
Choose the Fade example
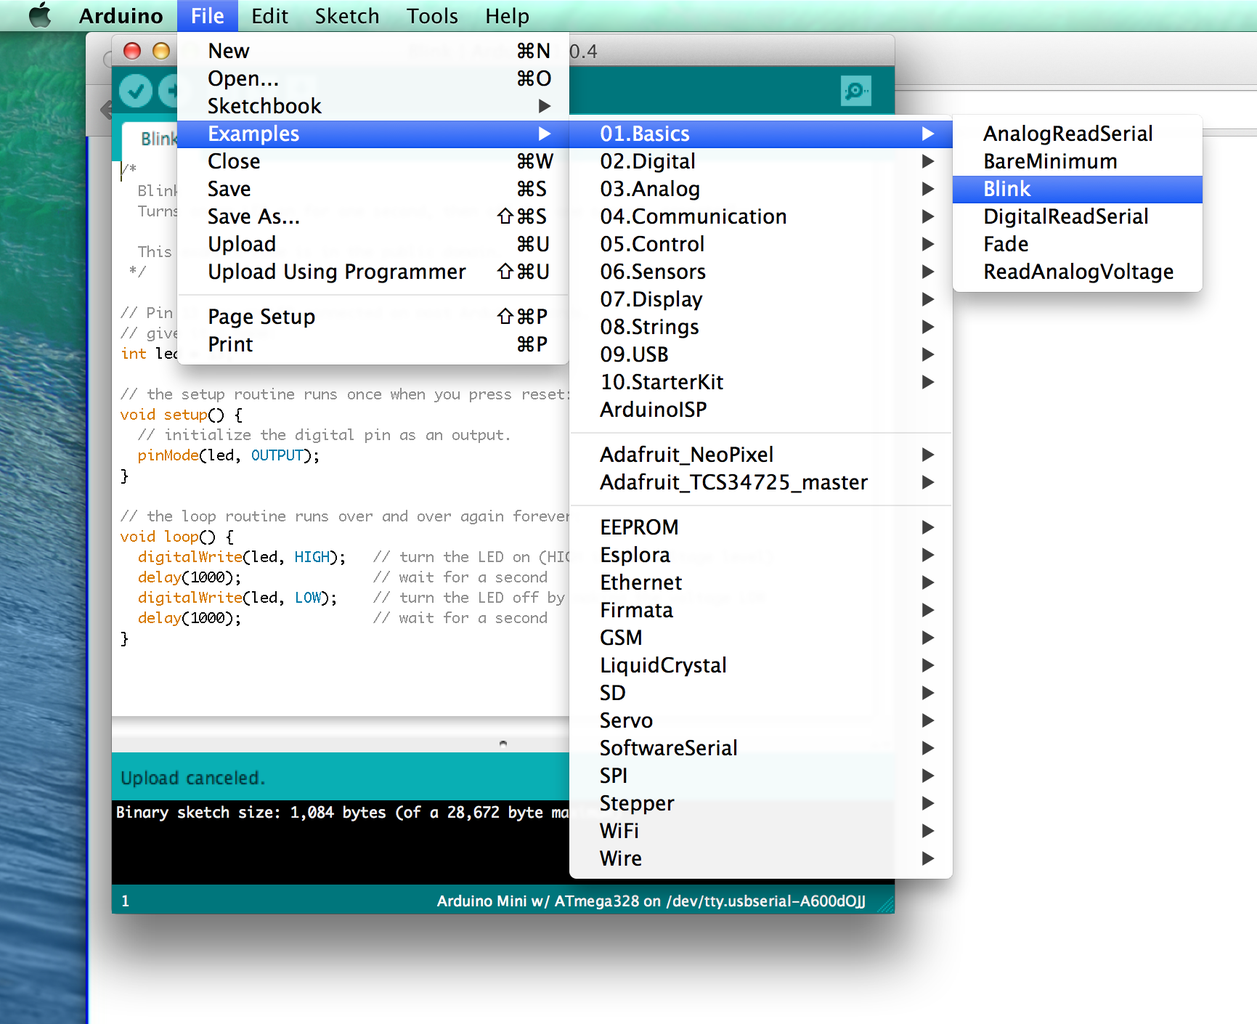pos(1005,243)
